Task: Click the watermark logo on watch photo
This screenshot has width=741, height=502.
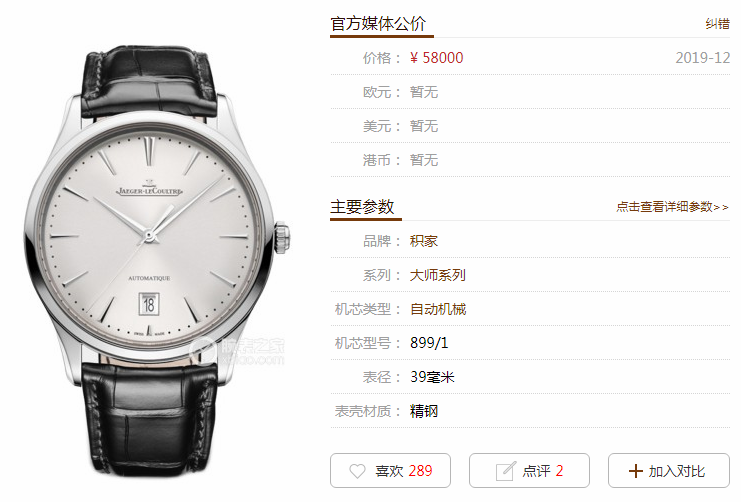Action: pos(237,352)
